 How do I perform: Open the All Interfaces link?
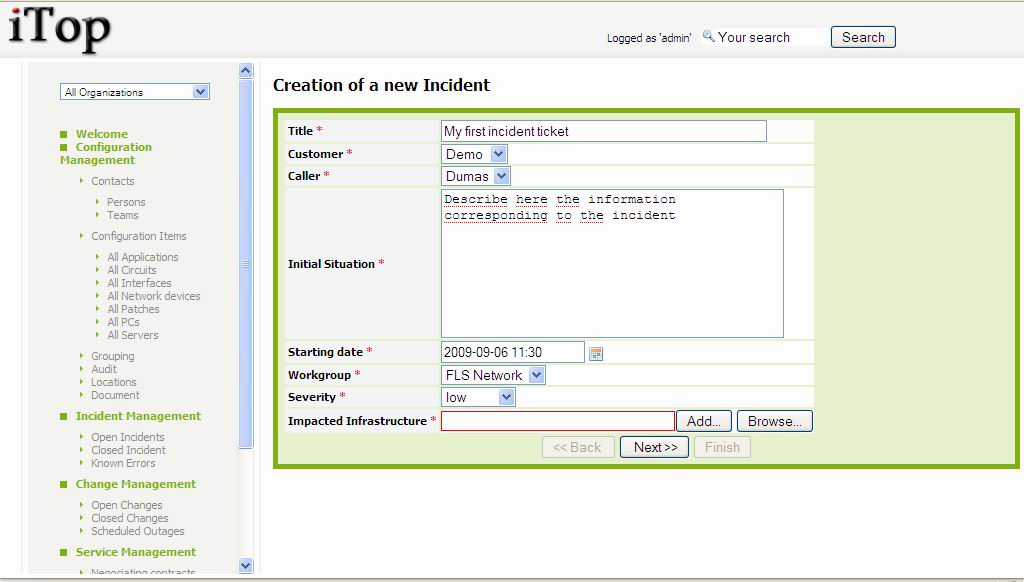click(139, 283)
